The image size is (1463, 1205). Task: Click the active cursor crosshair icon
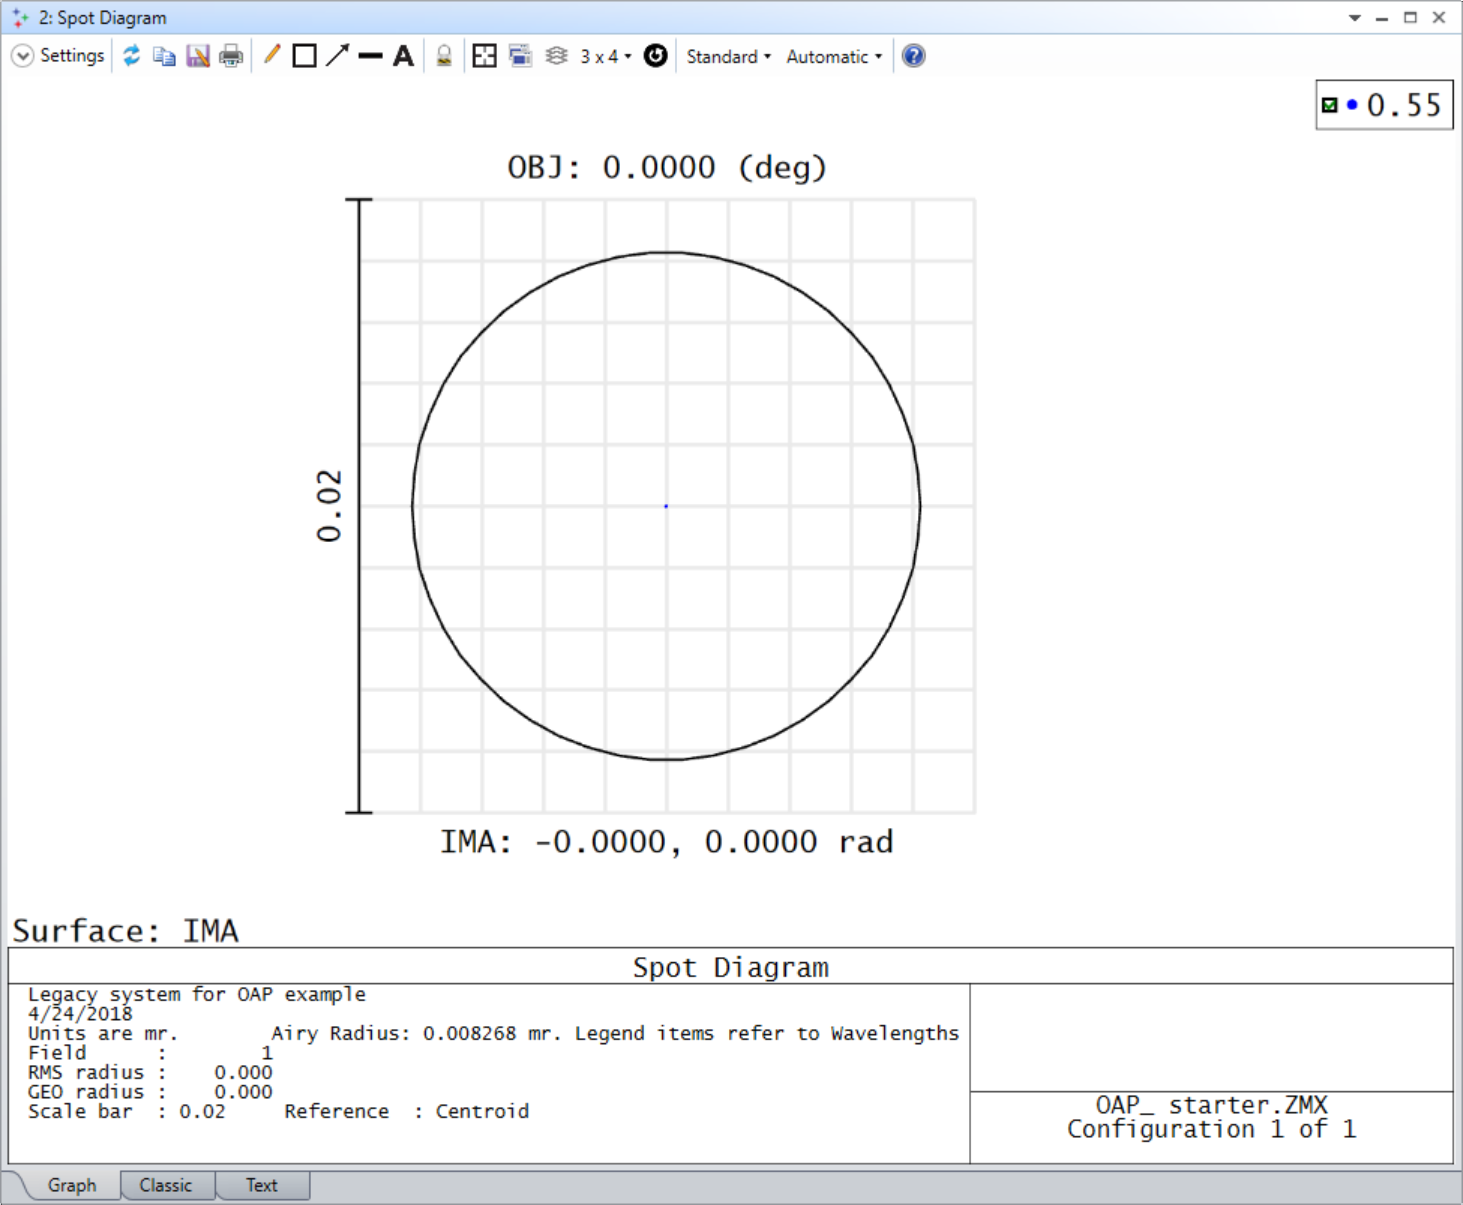pyautogui.click(x=485, y=56)
